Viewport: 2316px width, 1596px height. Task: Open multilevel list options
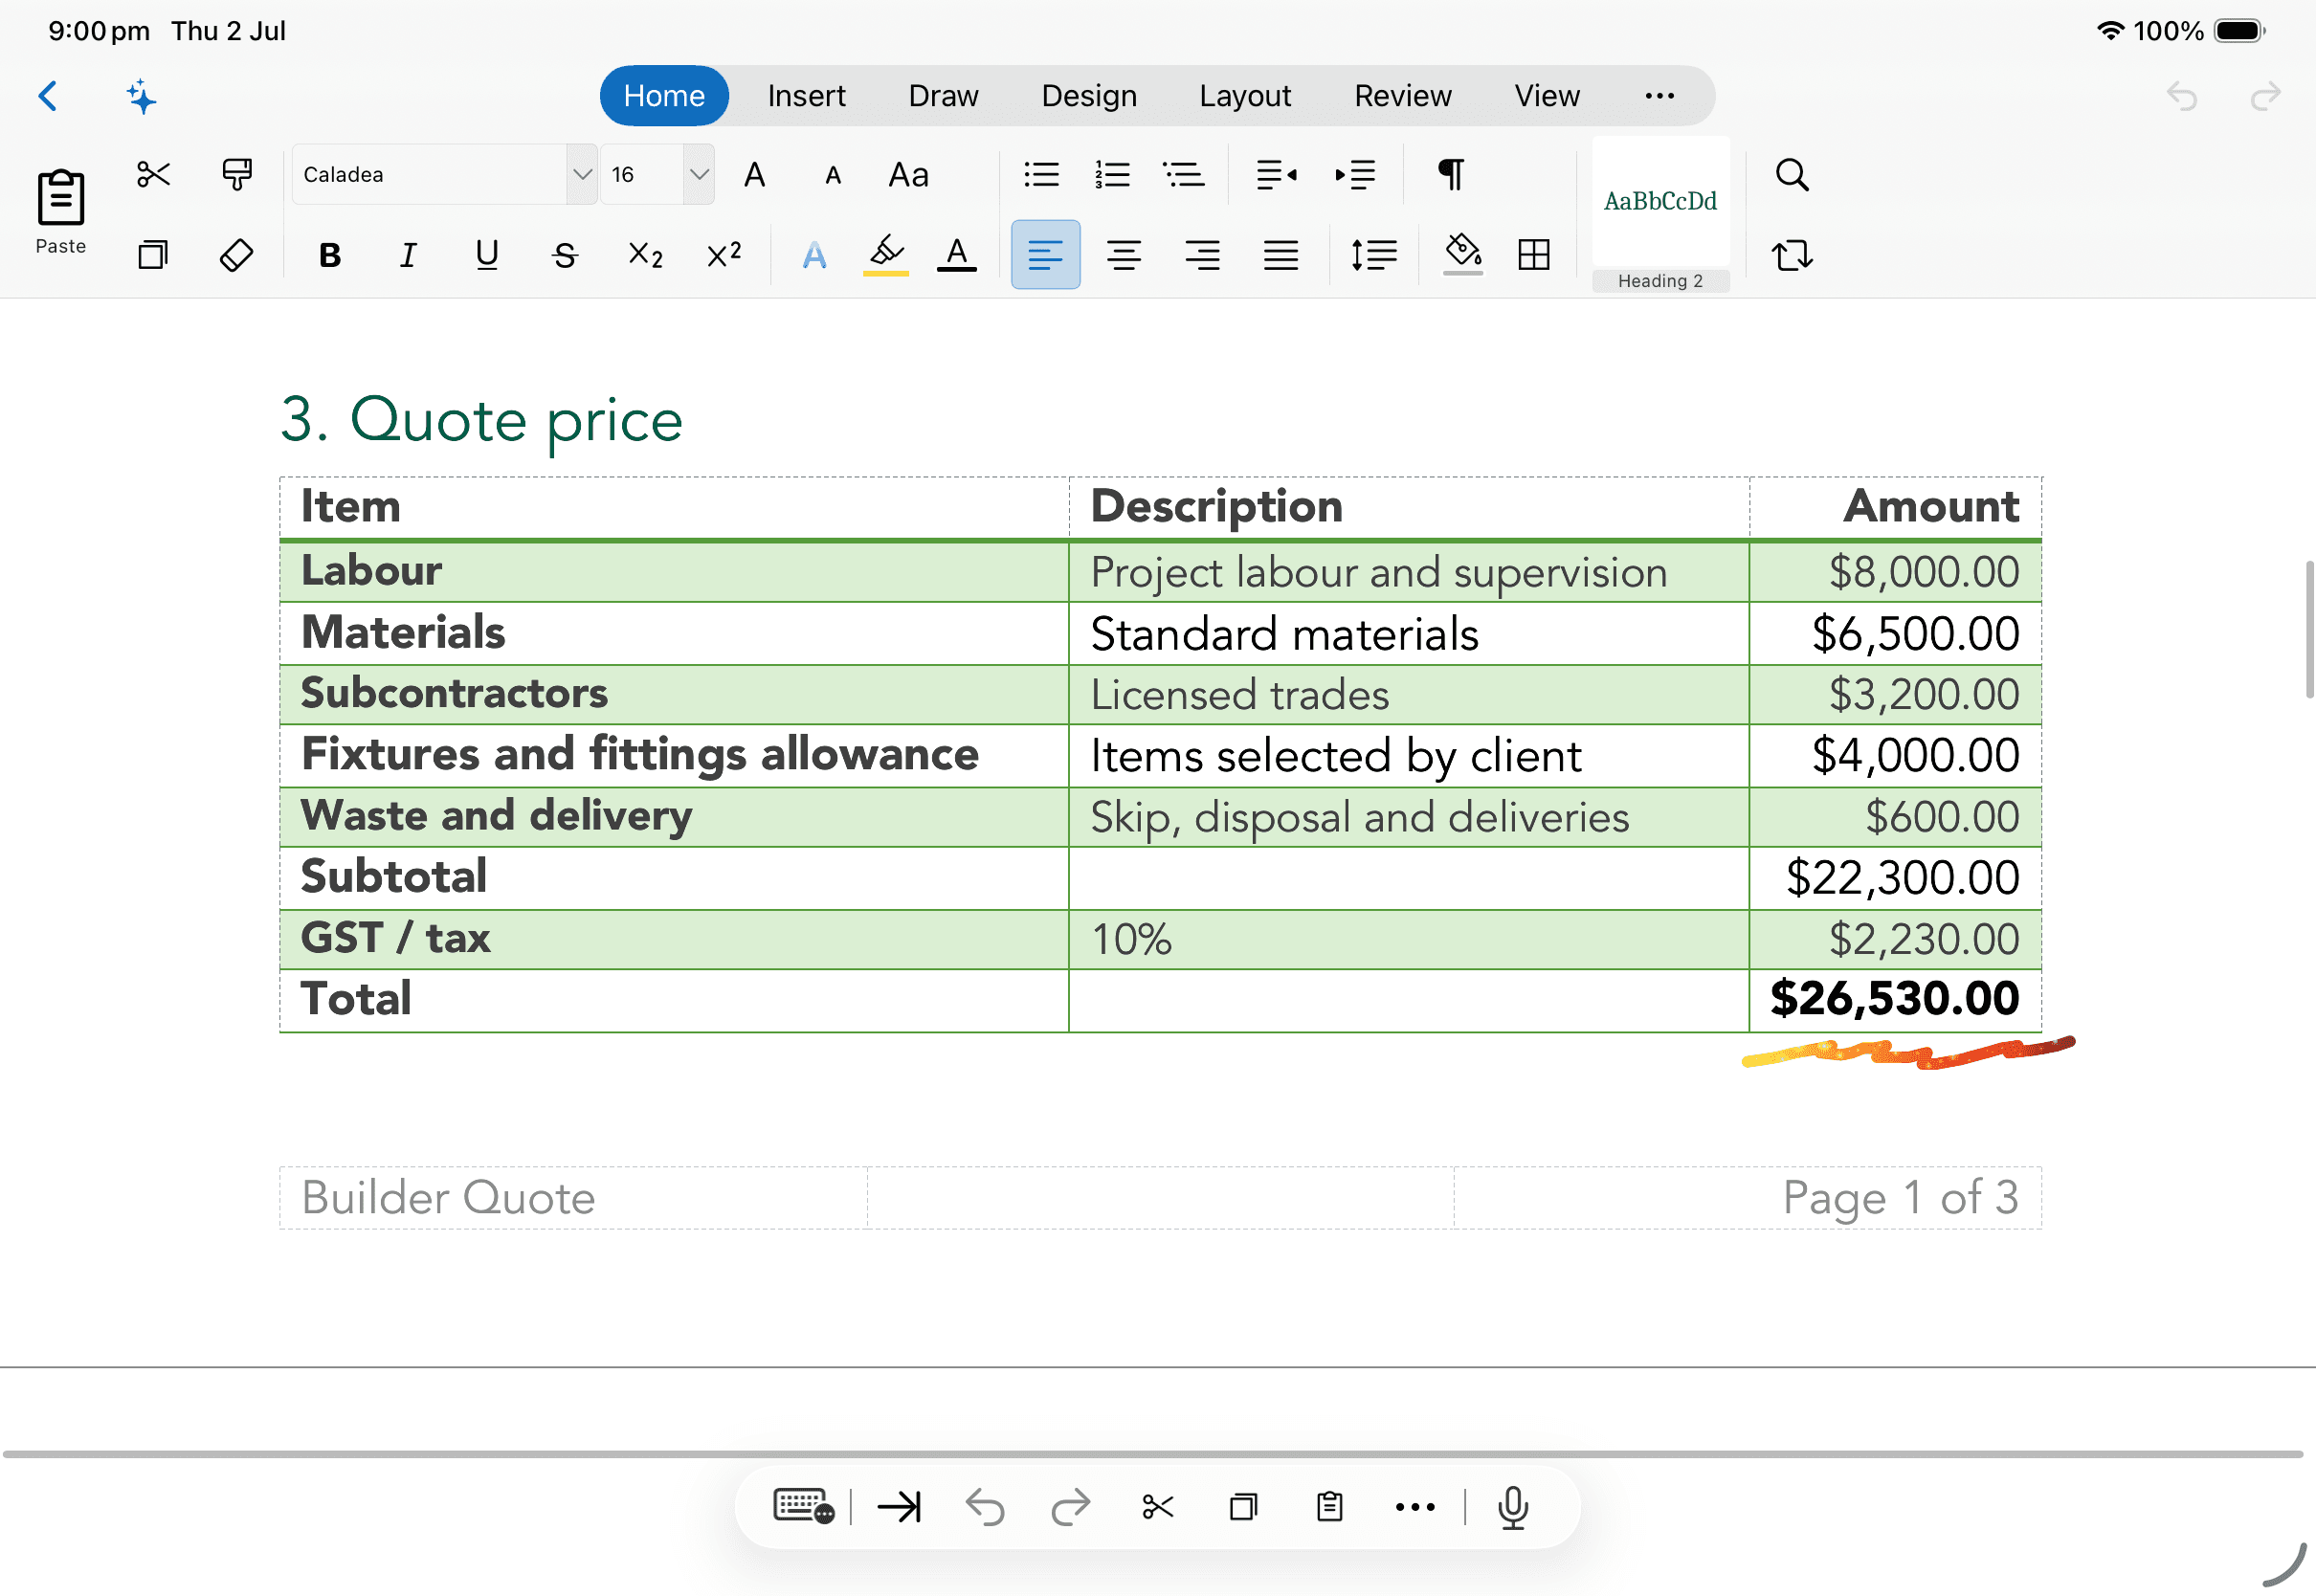coord(1184,174)
